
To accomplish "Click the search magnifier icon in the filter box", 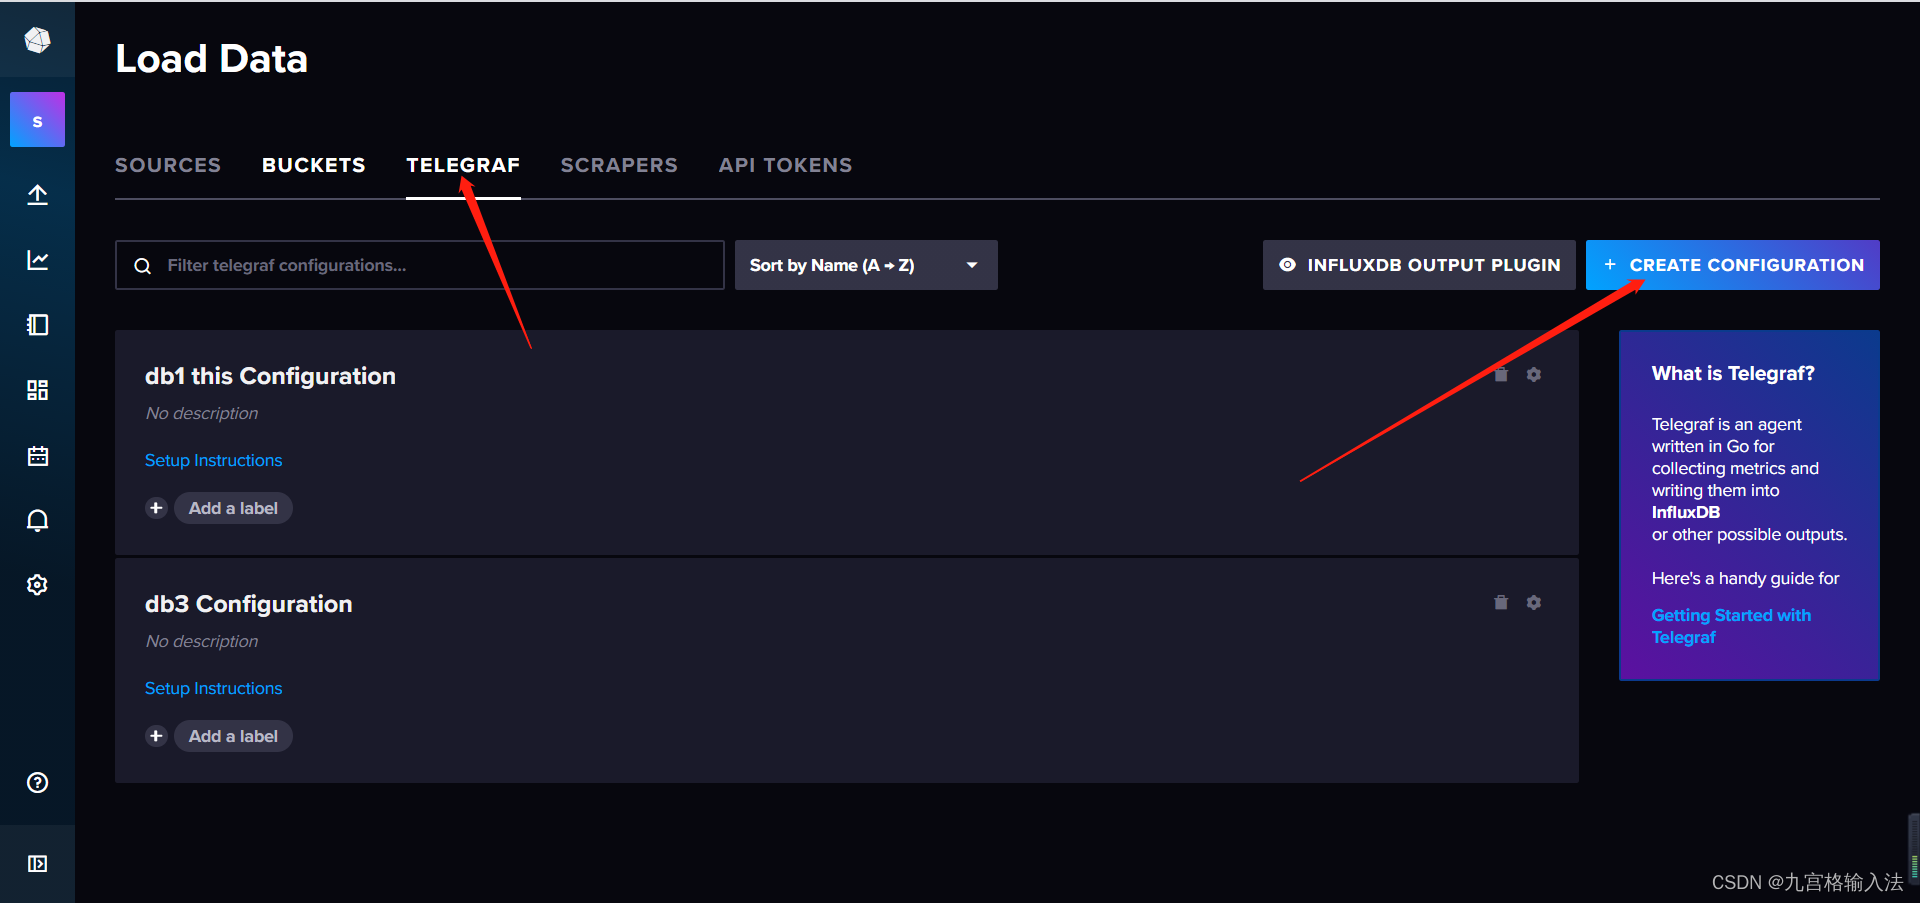I will [142, 266].
